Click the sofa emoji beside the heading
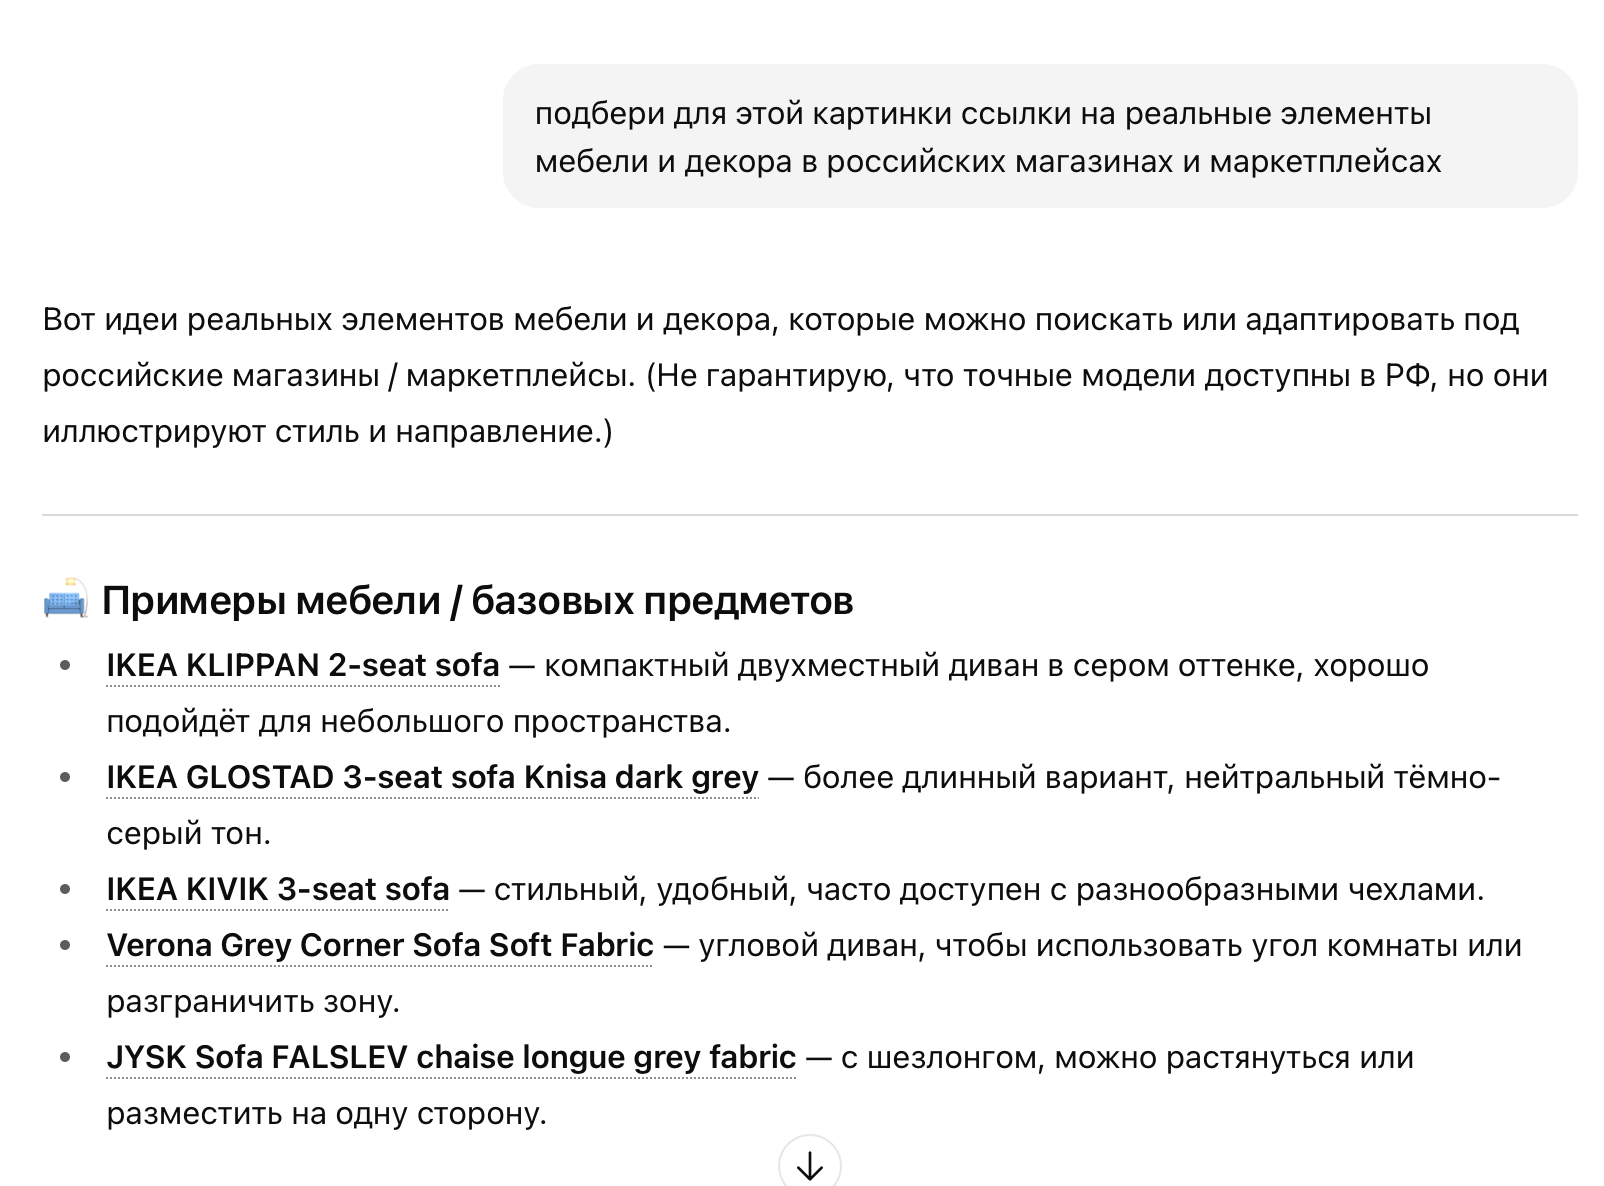Screen dimensions: 1604x1186 click(65, 600)
